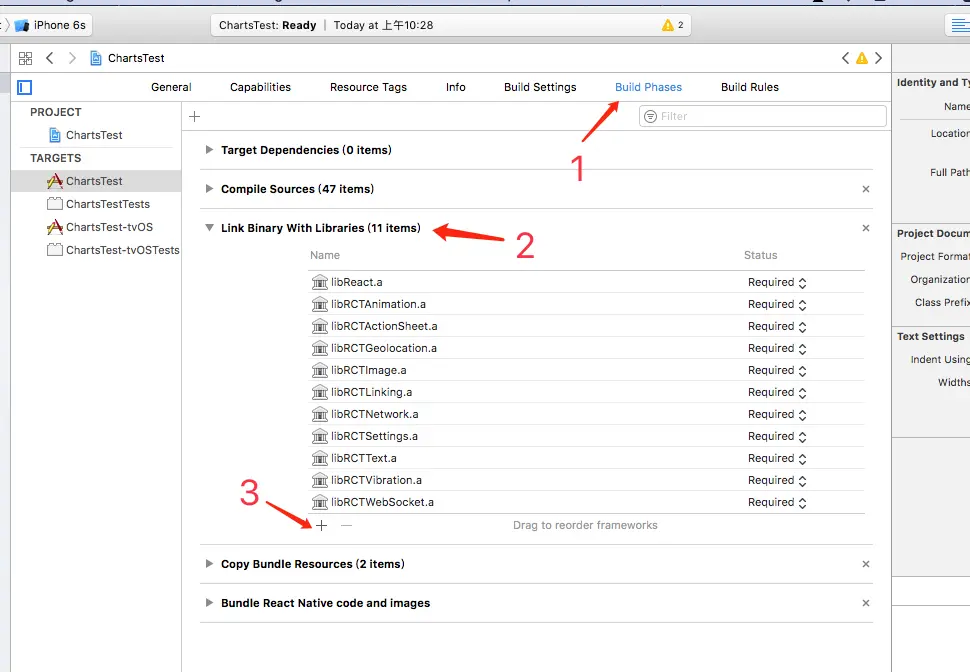
Task: Sort by the Name column header
Action: pyautogui.click(x=325, y=255)
